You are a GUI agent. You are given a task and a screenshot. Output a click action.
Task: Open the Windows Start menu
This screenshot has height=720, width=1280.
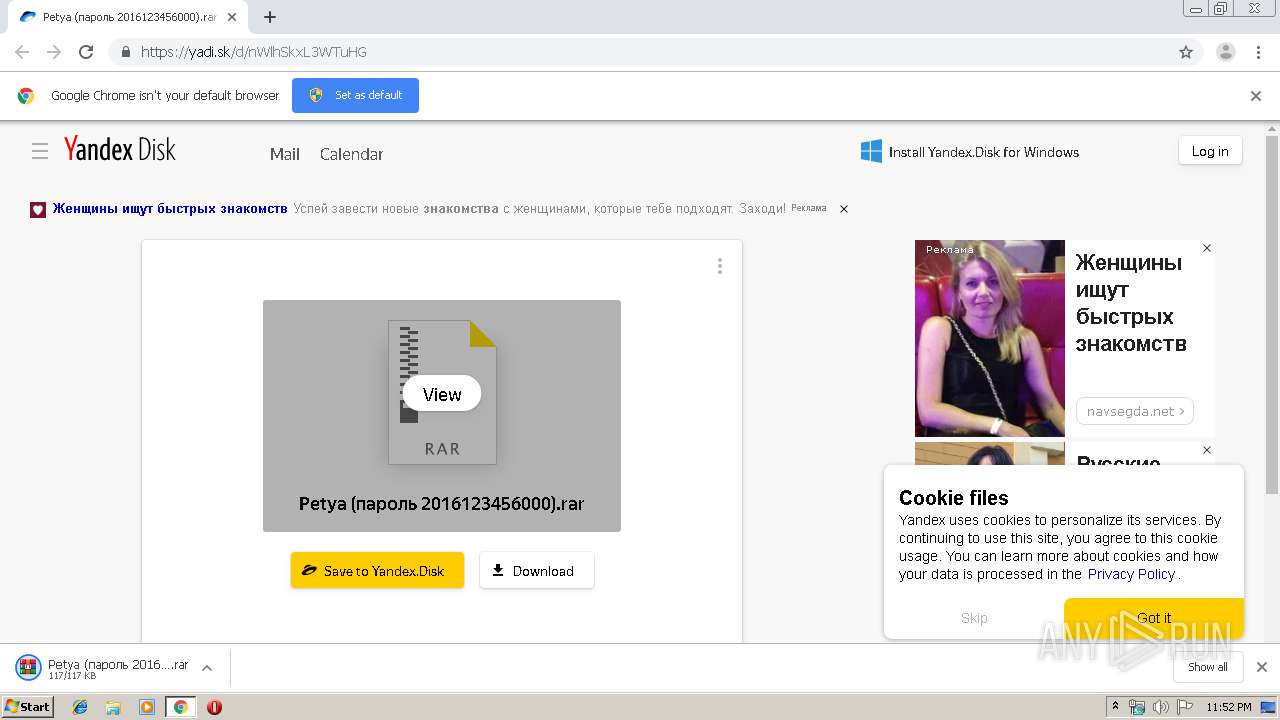(28, 706)
